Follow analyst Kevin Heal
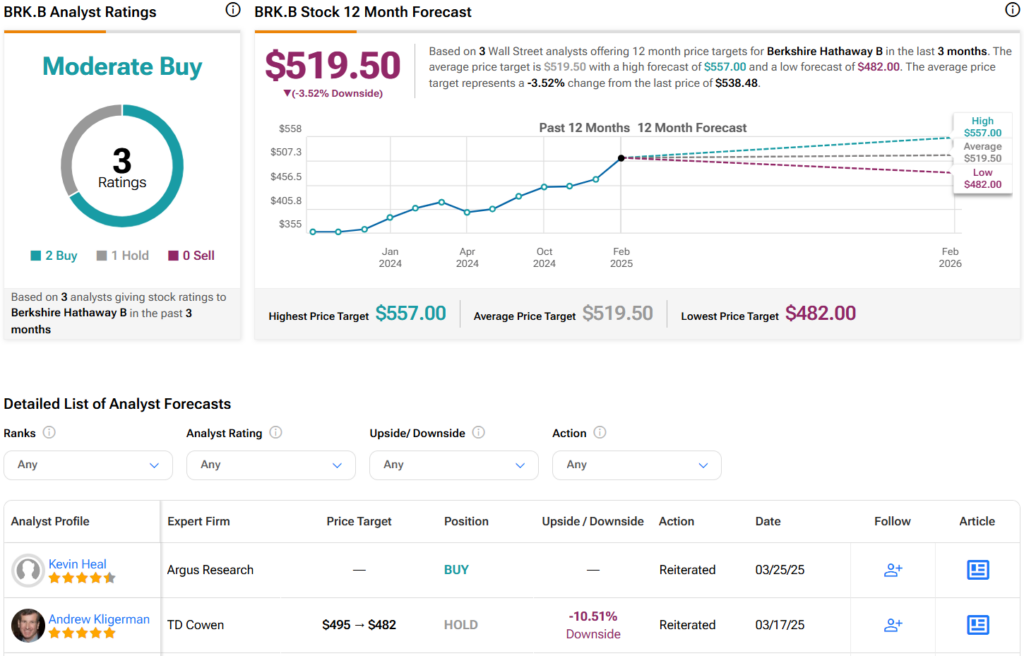Image resolution: width=1024 pixels, height=656 pixels. 893,570
